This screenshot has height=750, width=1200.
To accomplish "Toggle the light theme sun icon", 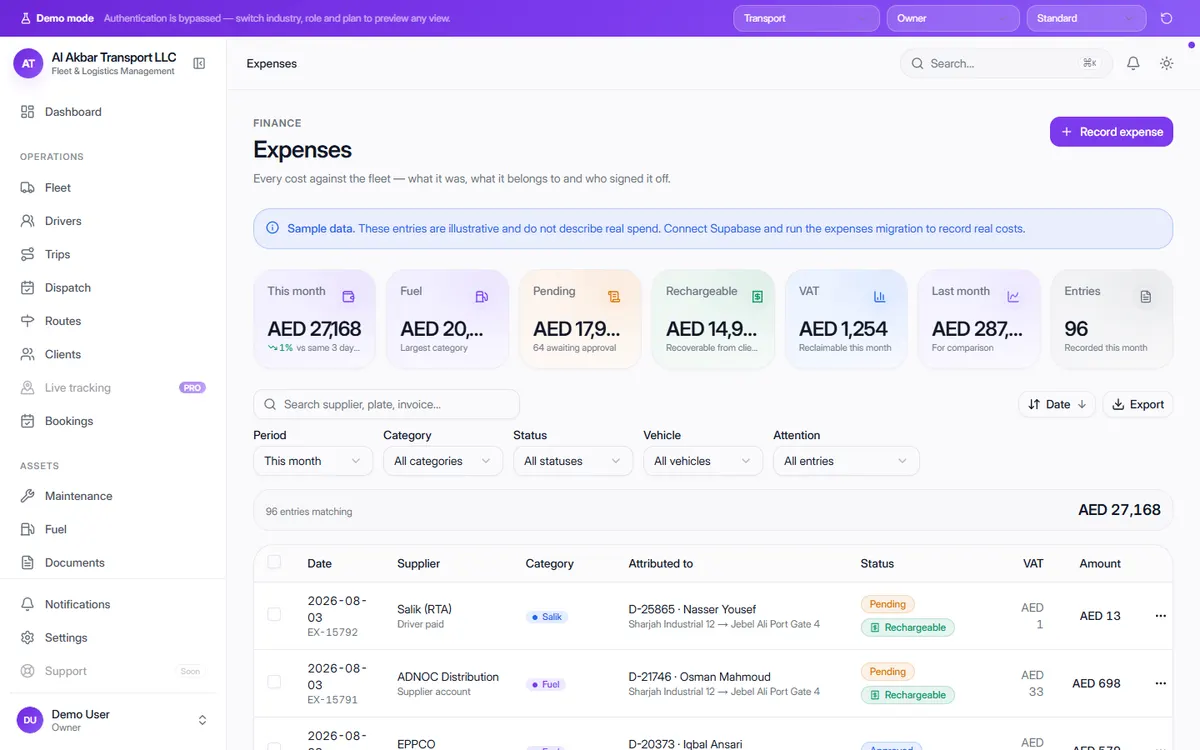I will tap(1166, 63).
